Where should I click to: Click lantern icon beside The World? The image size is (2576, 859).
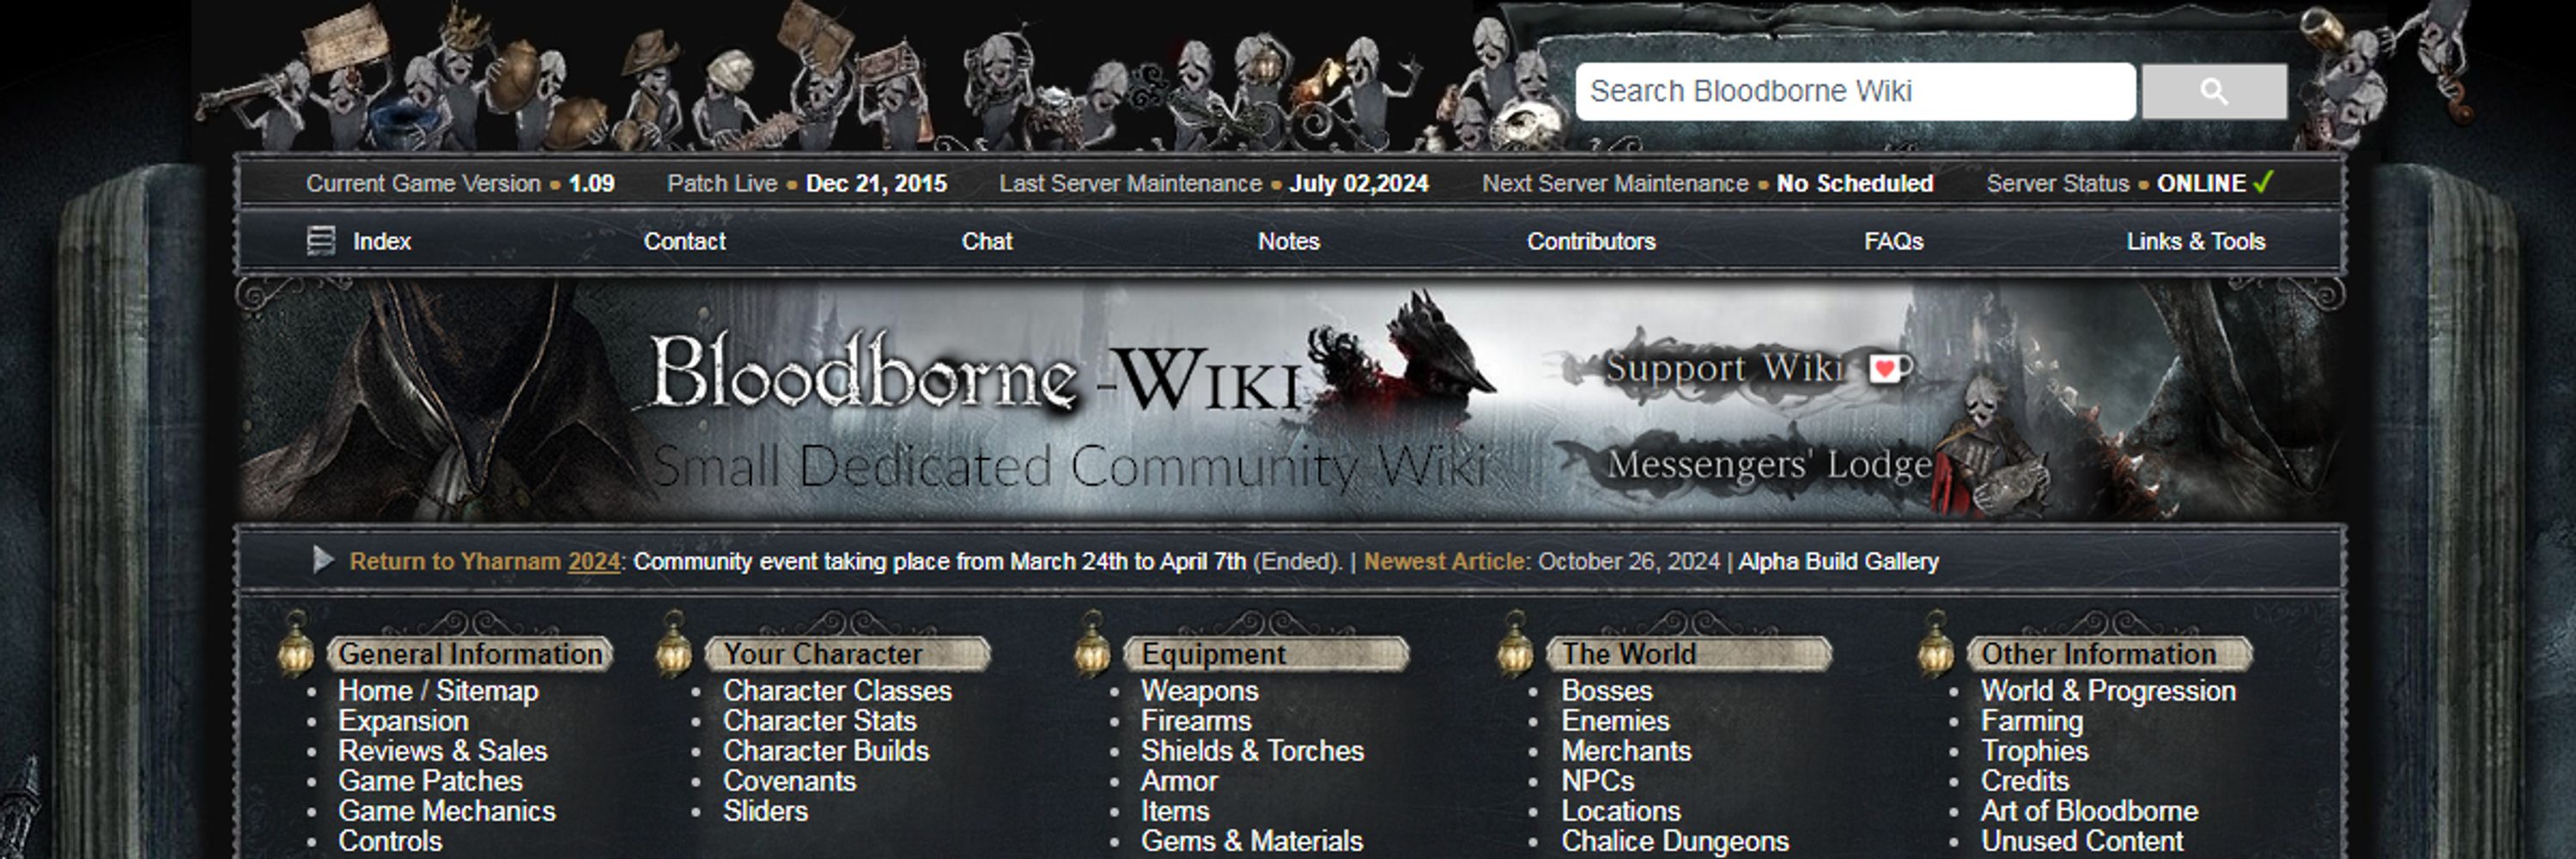tap(1514, 644)
